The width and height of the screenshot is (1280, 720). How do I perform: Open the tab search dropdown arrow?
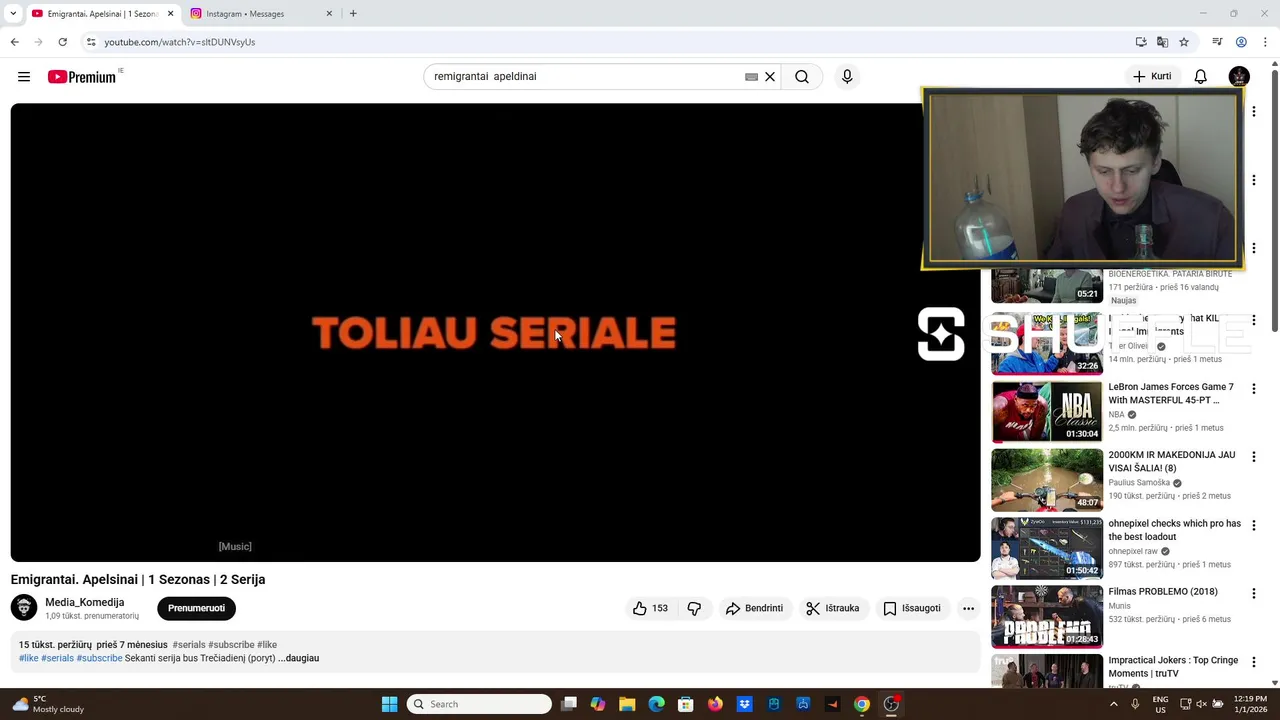coord(13,13)
